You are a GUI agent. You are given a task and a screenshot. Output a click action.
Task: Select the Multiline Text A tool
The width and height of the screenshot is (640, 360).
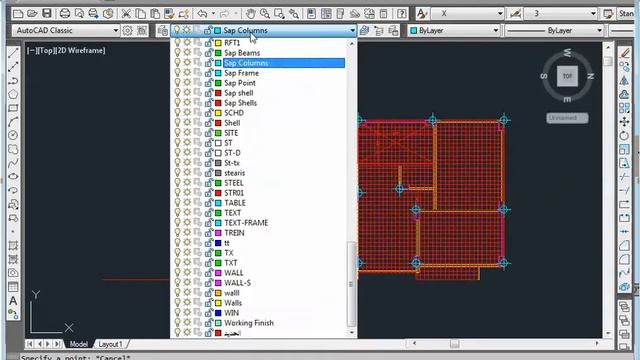click(x=13, y=301)
